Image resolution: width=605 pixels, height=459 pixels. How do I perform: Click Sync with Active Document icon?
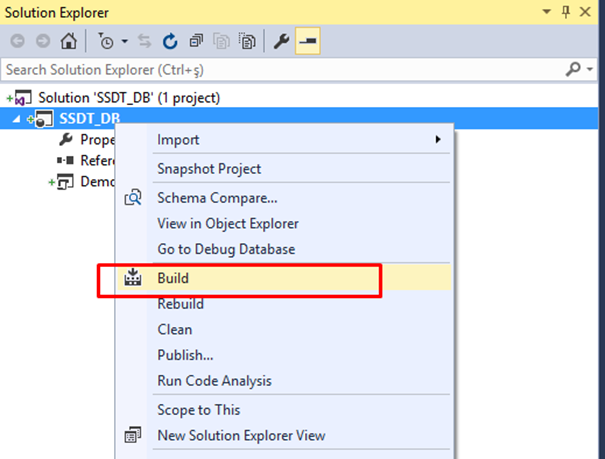pos(145,41)
